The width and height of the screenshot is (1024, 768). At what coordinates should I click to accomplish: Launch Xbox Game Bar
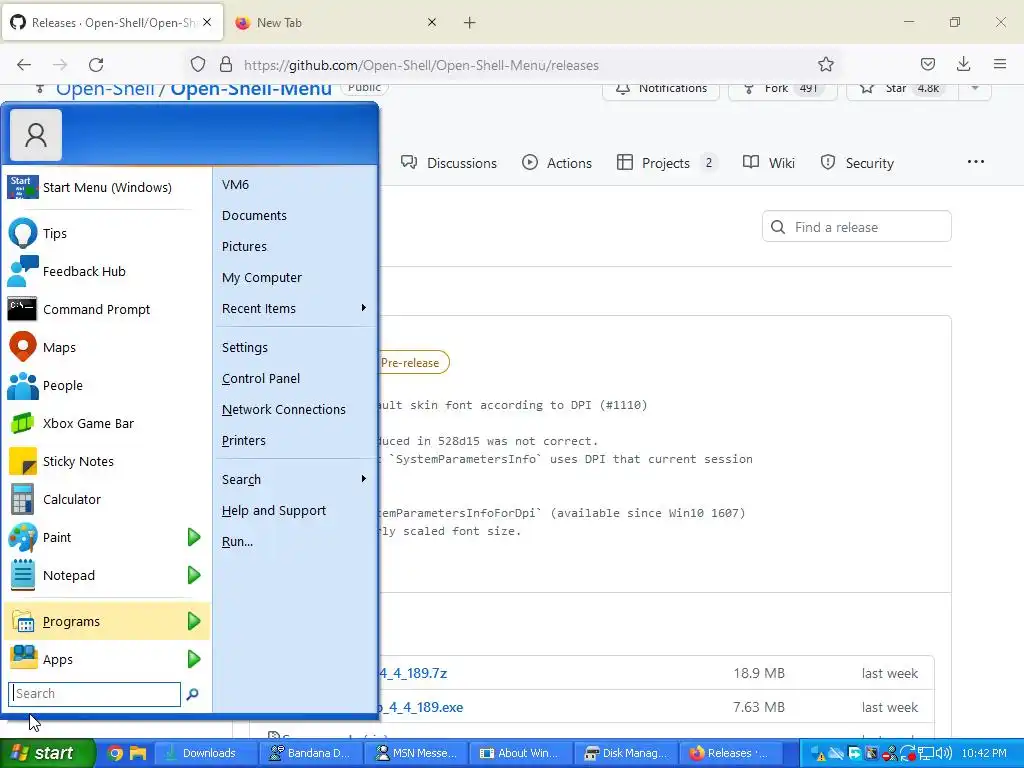(x=106, y=423)
